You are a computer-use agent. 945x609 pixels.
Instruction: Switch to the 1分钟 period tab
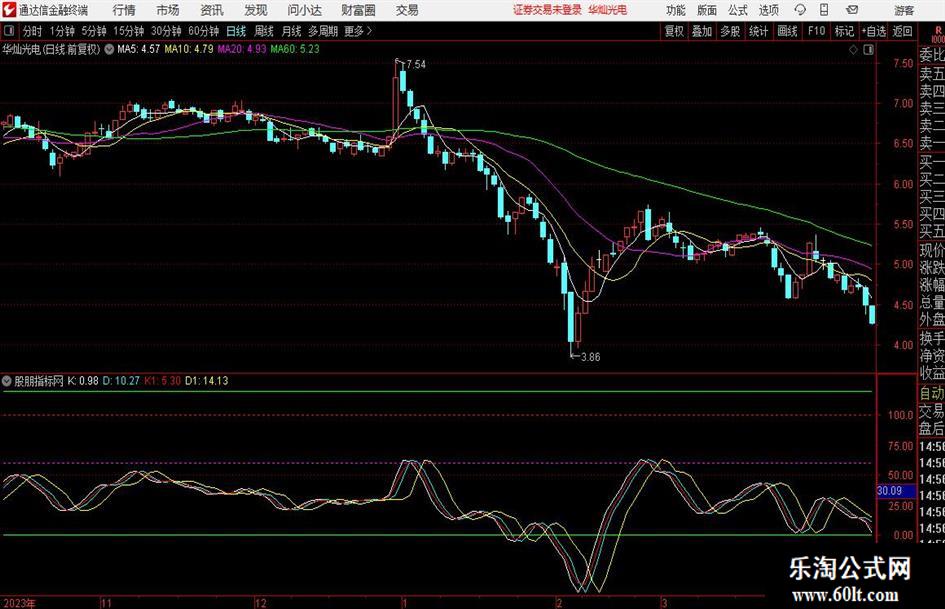click(x=62, y=31)
